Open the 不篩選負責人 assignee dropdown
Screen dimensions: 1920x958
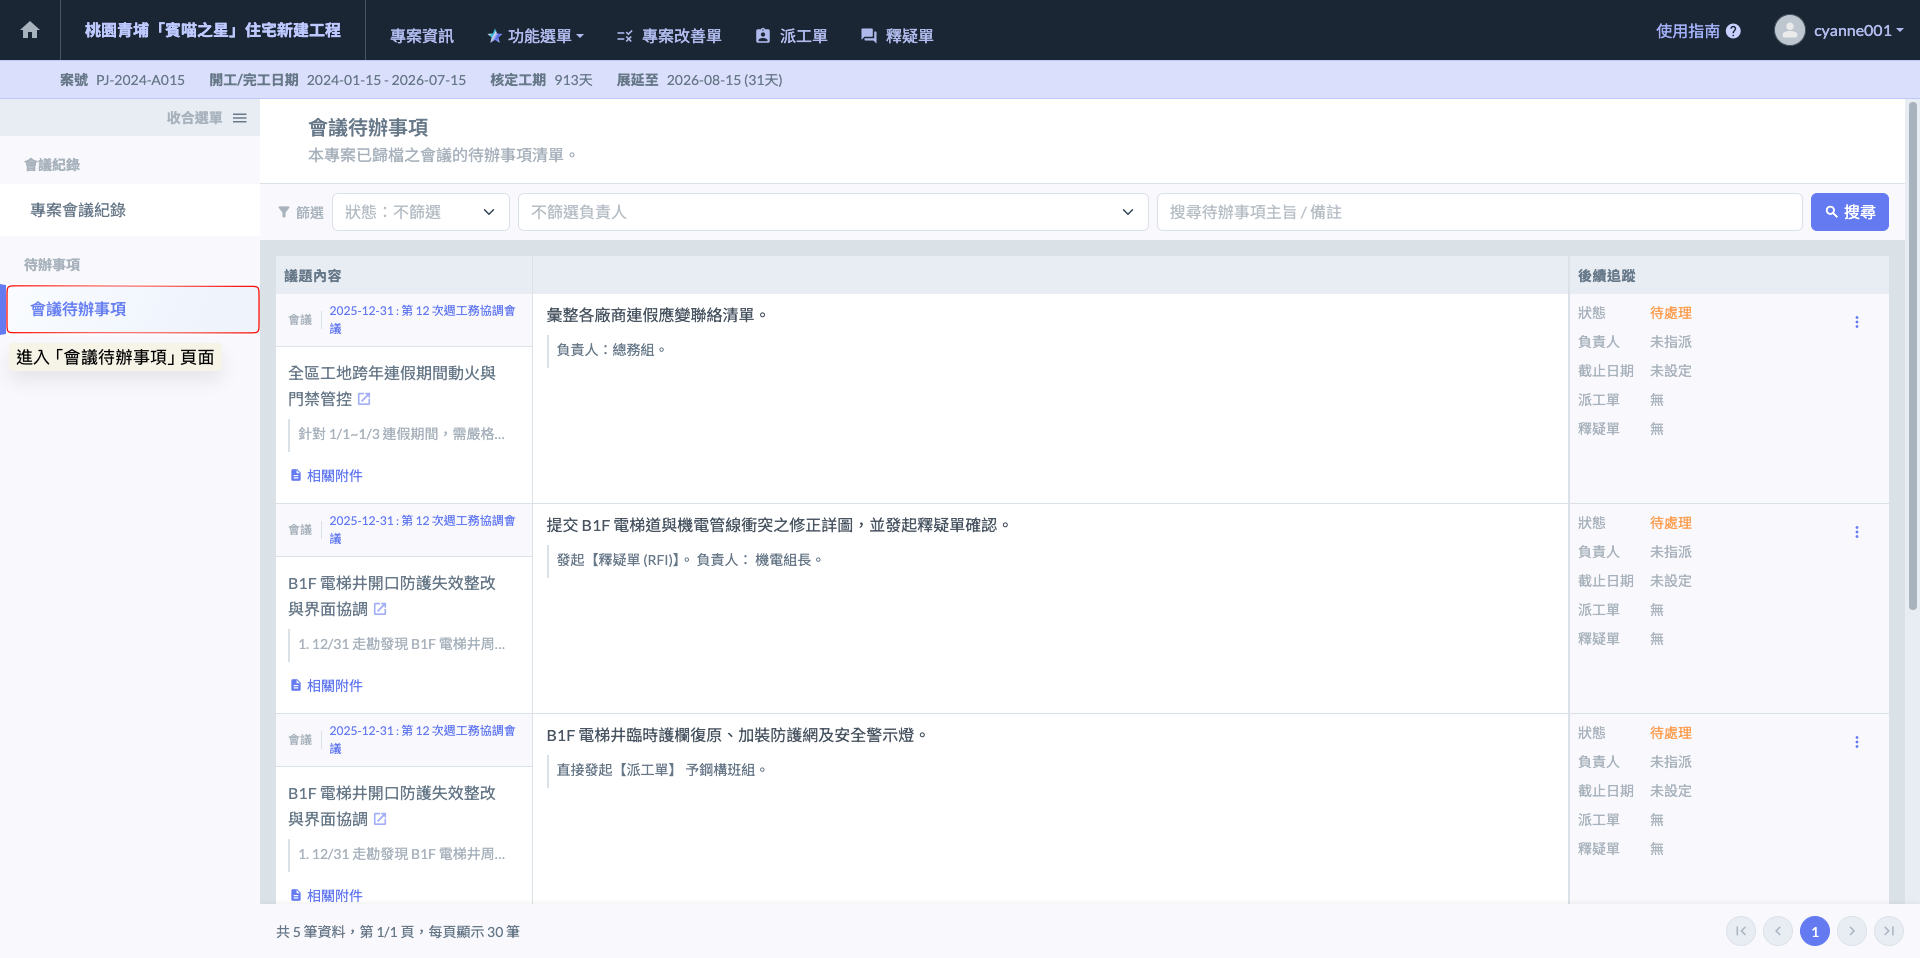pos(832,212)
